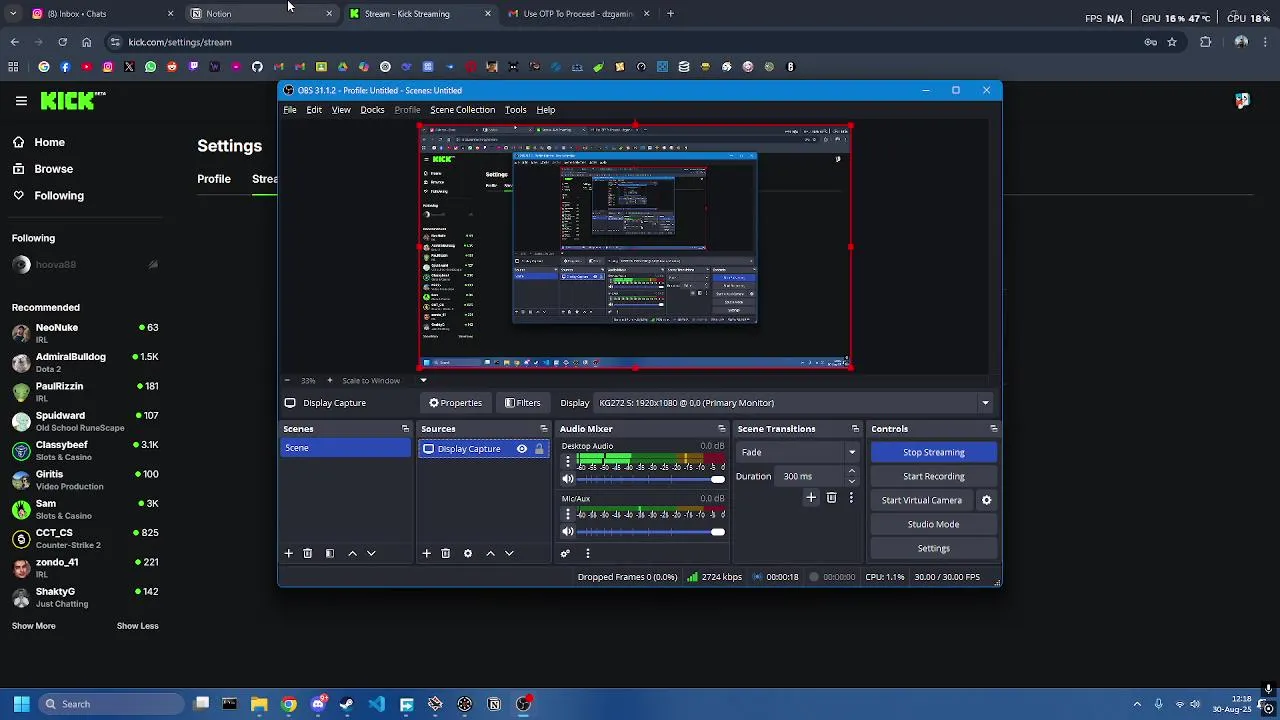Pop out the Controls dock

pyautogui.click(x=993, y=429)
